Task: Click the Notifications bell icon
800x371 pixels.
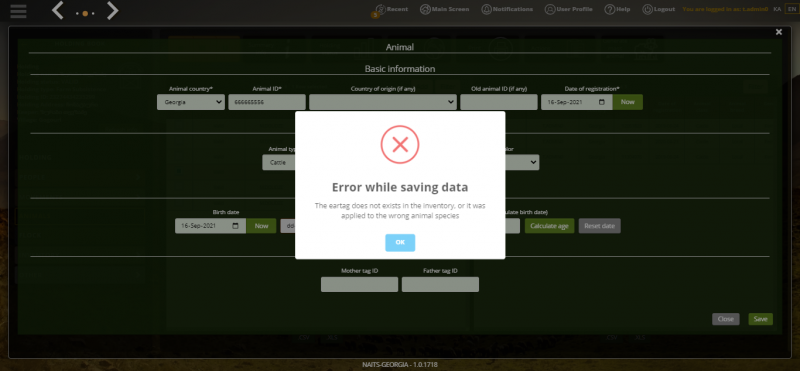Action: click(487, 9)
